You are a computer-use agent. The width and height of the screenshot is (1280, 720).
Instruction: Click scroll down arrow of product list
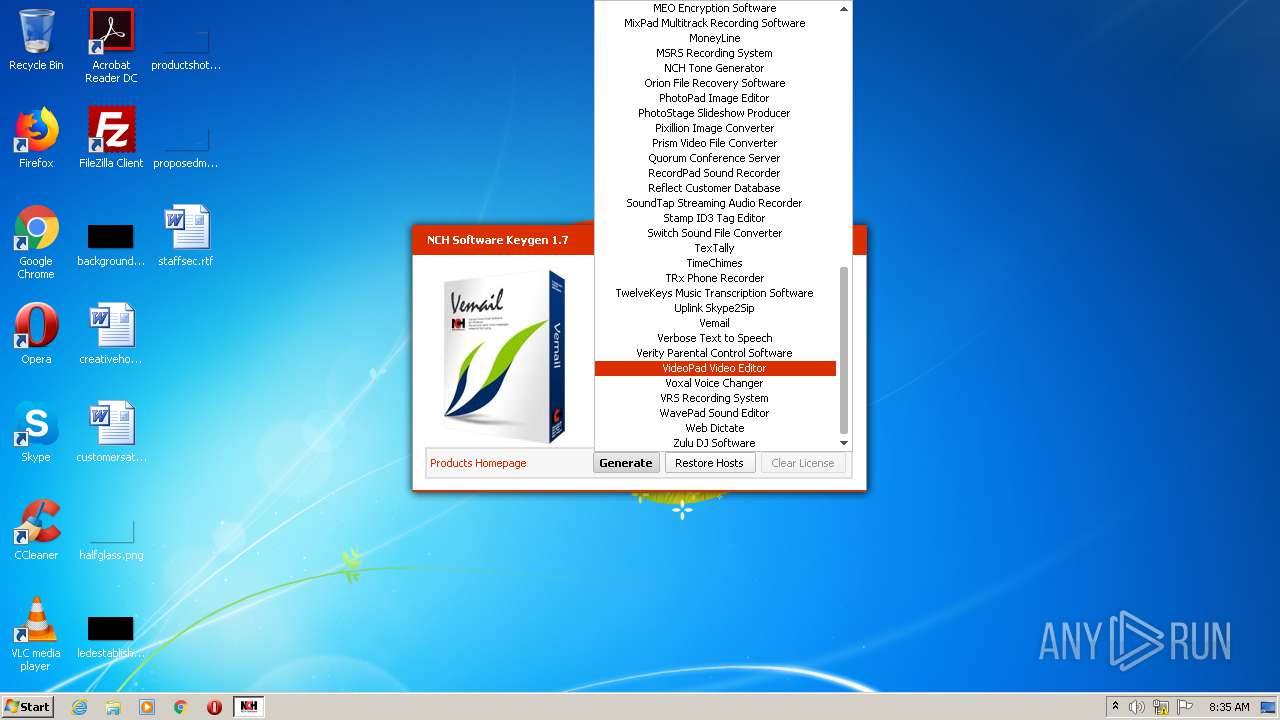844,443
